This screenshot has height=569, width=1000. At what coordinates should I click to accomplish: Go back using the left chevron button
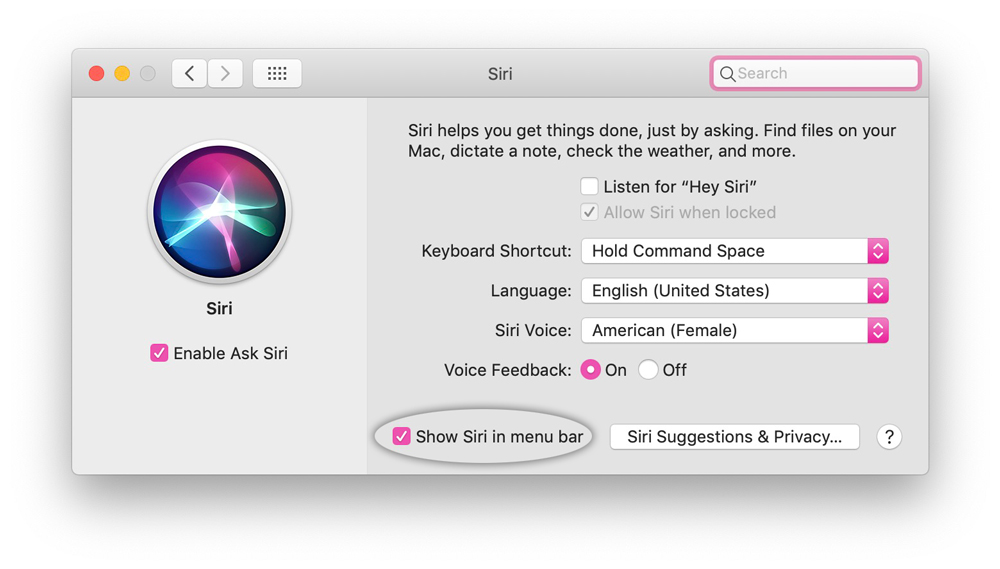coord(189,73)
